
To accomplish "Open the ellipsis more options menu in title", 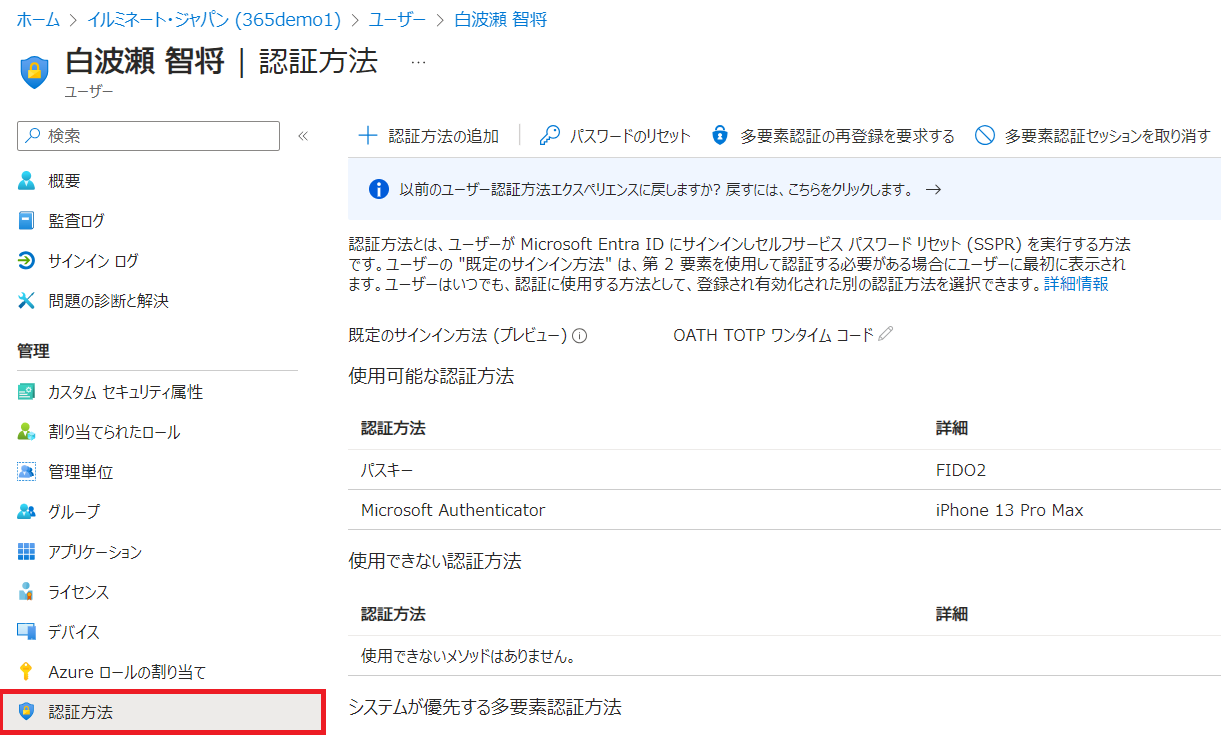I will [418, 62].
